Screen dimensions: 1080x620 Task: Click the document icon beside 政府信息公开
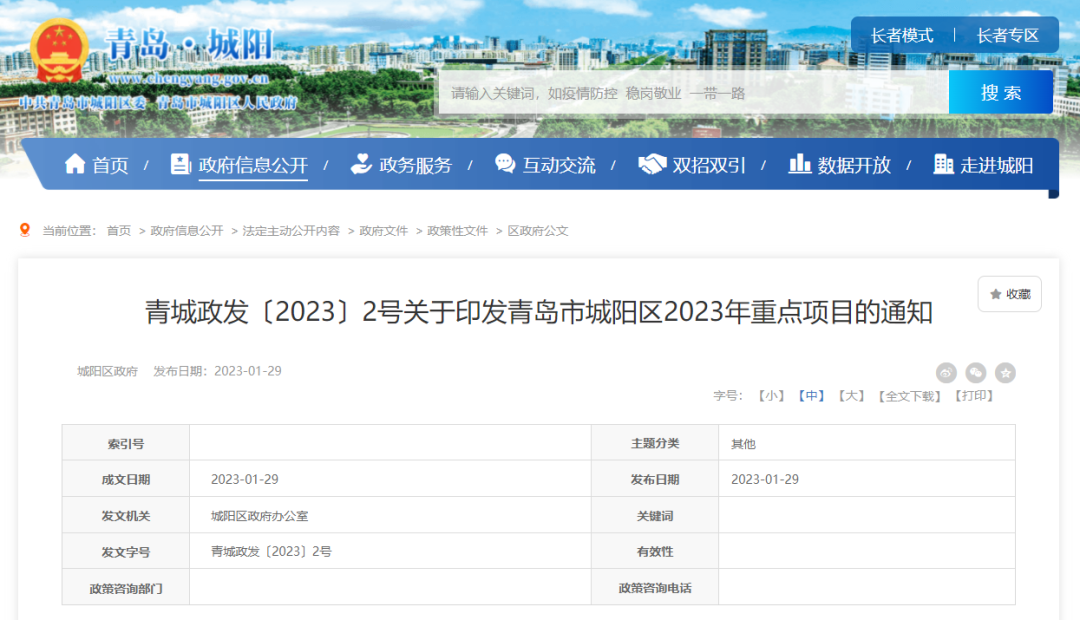(x=180, y=164)
